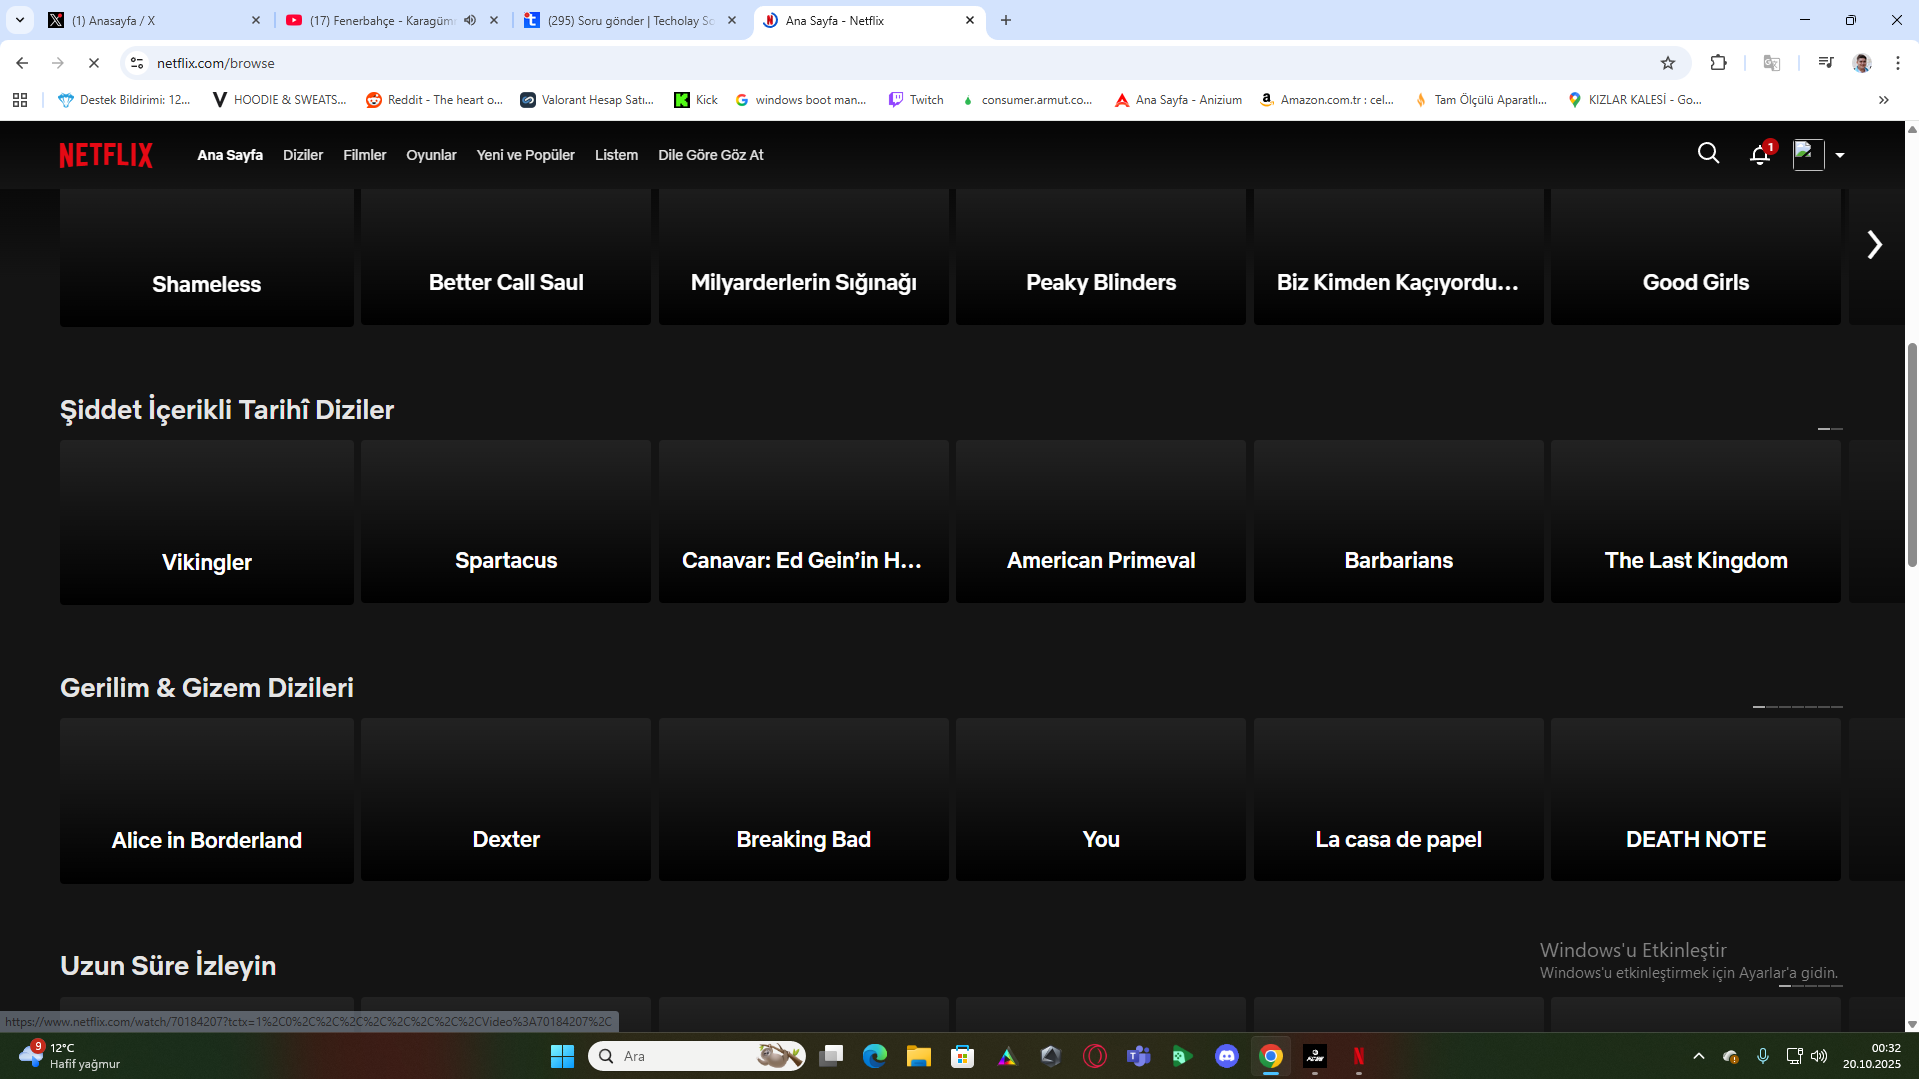
Task: Open a new browser tab
Action: pyautogui.click(x=1006, y=20)
